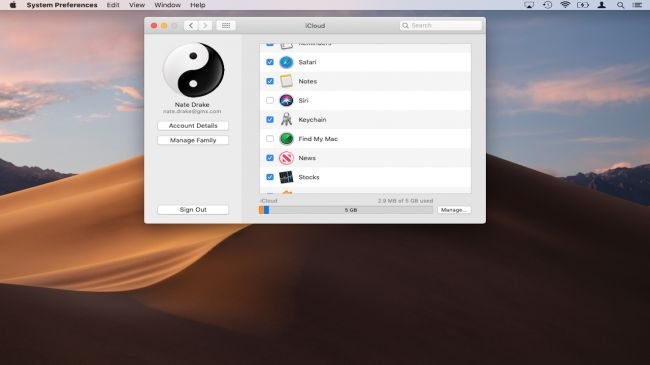The width and height of the screenshot is (650, 365).
Task: Click the Notes notepad icon
Action: point(286,81)
